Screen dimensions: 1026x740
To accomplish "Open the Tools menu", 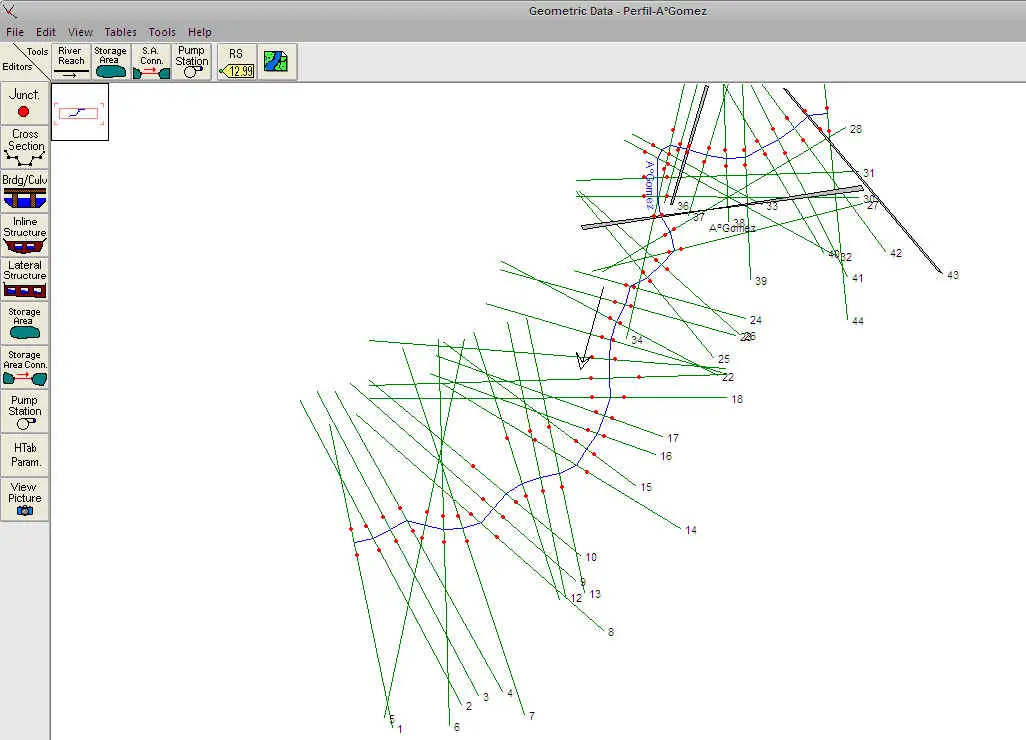I will [162, 32].
